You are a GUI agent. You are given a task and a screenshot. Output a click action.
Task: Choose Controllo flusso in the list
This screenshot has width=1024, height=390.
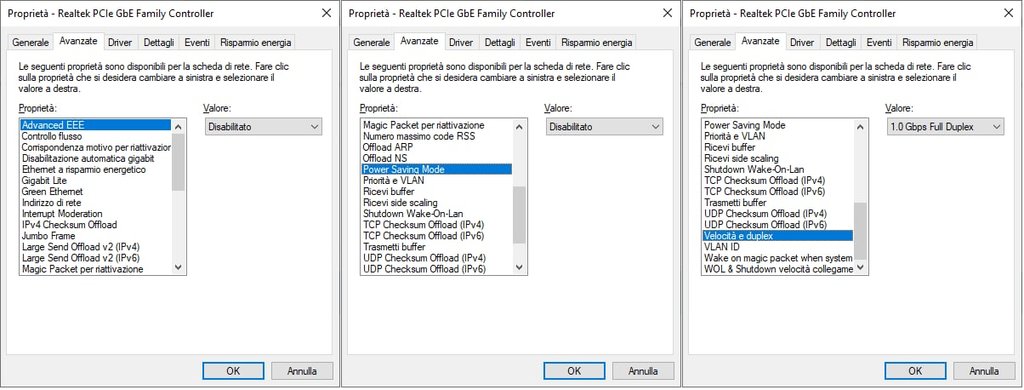coord(52,137)
